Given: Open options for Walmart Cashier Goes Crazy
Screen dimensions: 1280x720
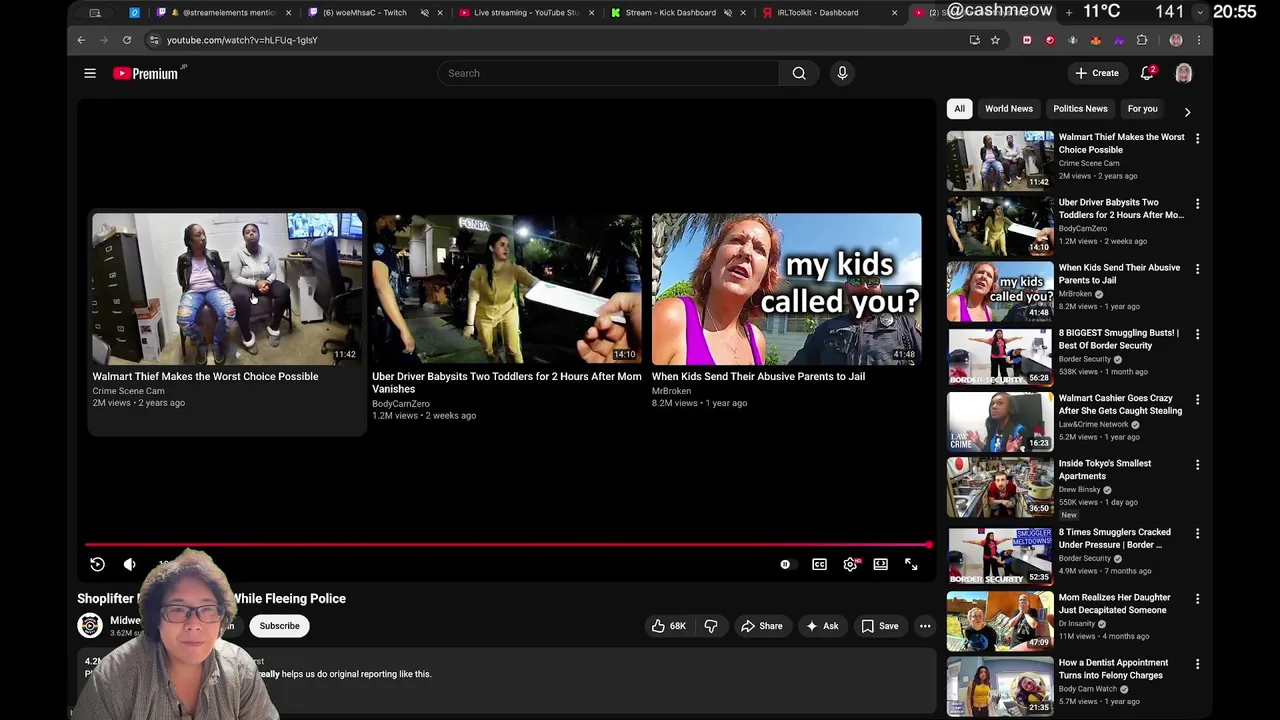Looking at the screenshot, I should 1197,399.
